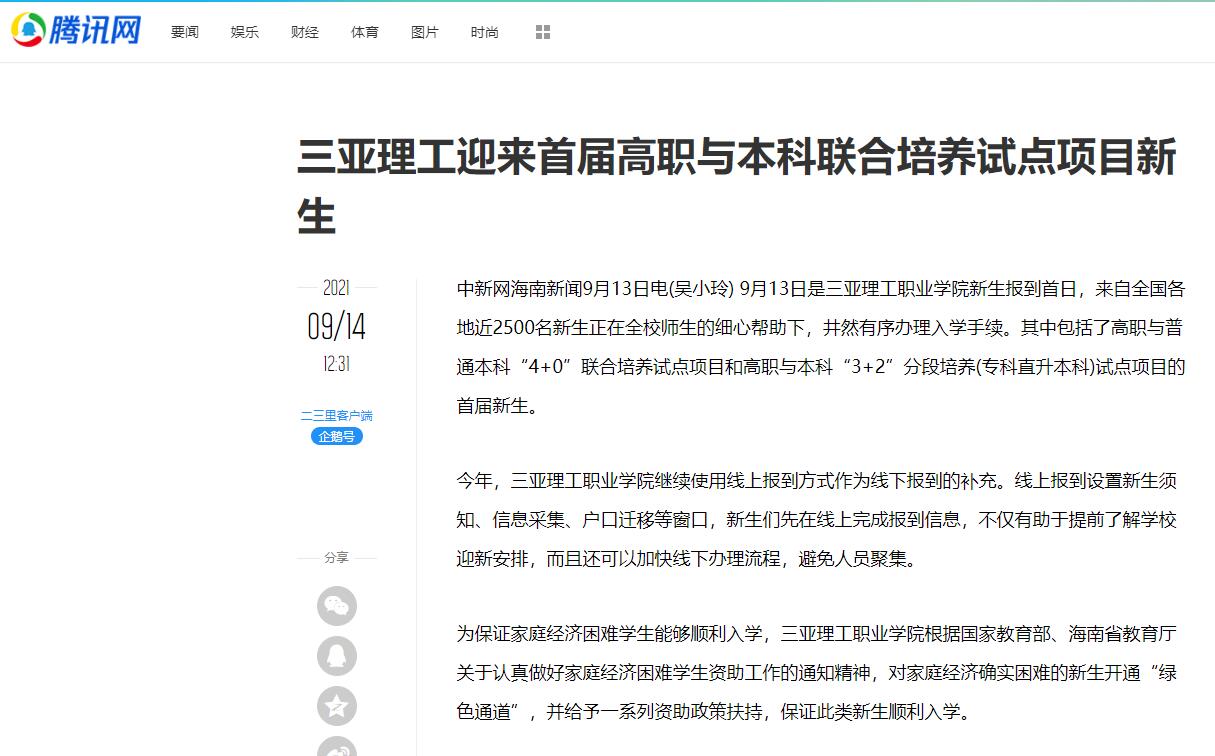Image resolution: width=1215 pixels, height=756 pixels.
Task: Open the 二三里客户端 source link
Action: (x=337, y=415)
